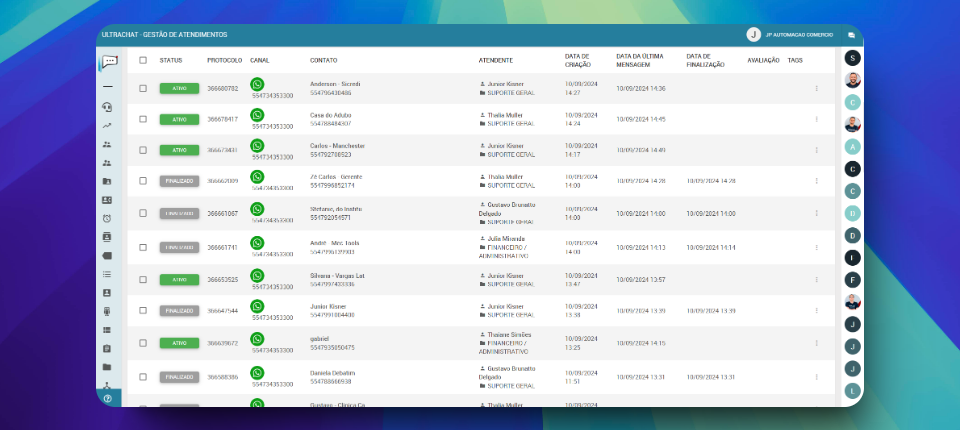Select checkbox for Casa do Adubo row
This screenshot has height=430, width=960.
(x=143, y=119)
